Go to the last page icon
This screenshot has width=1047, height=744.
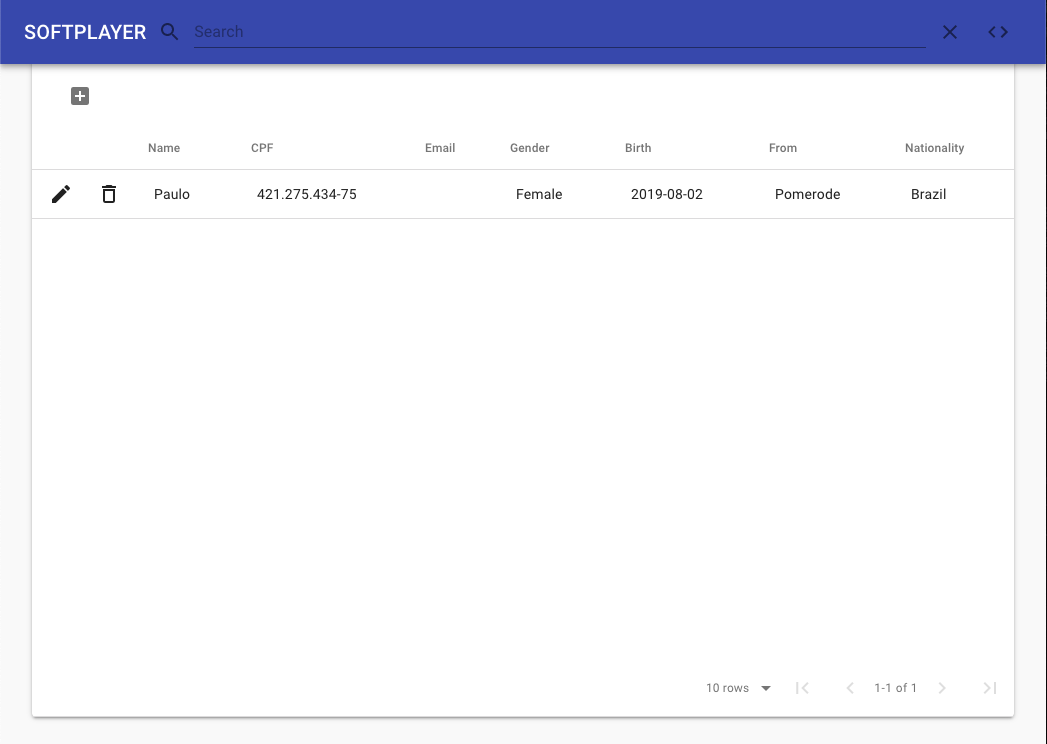tap(990, 688)
